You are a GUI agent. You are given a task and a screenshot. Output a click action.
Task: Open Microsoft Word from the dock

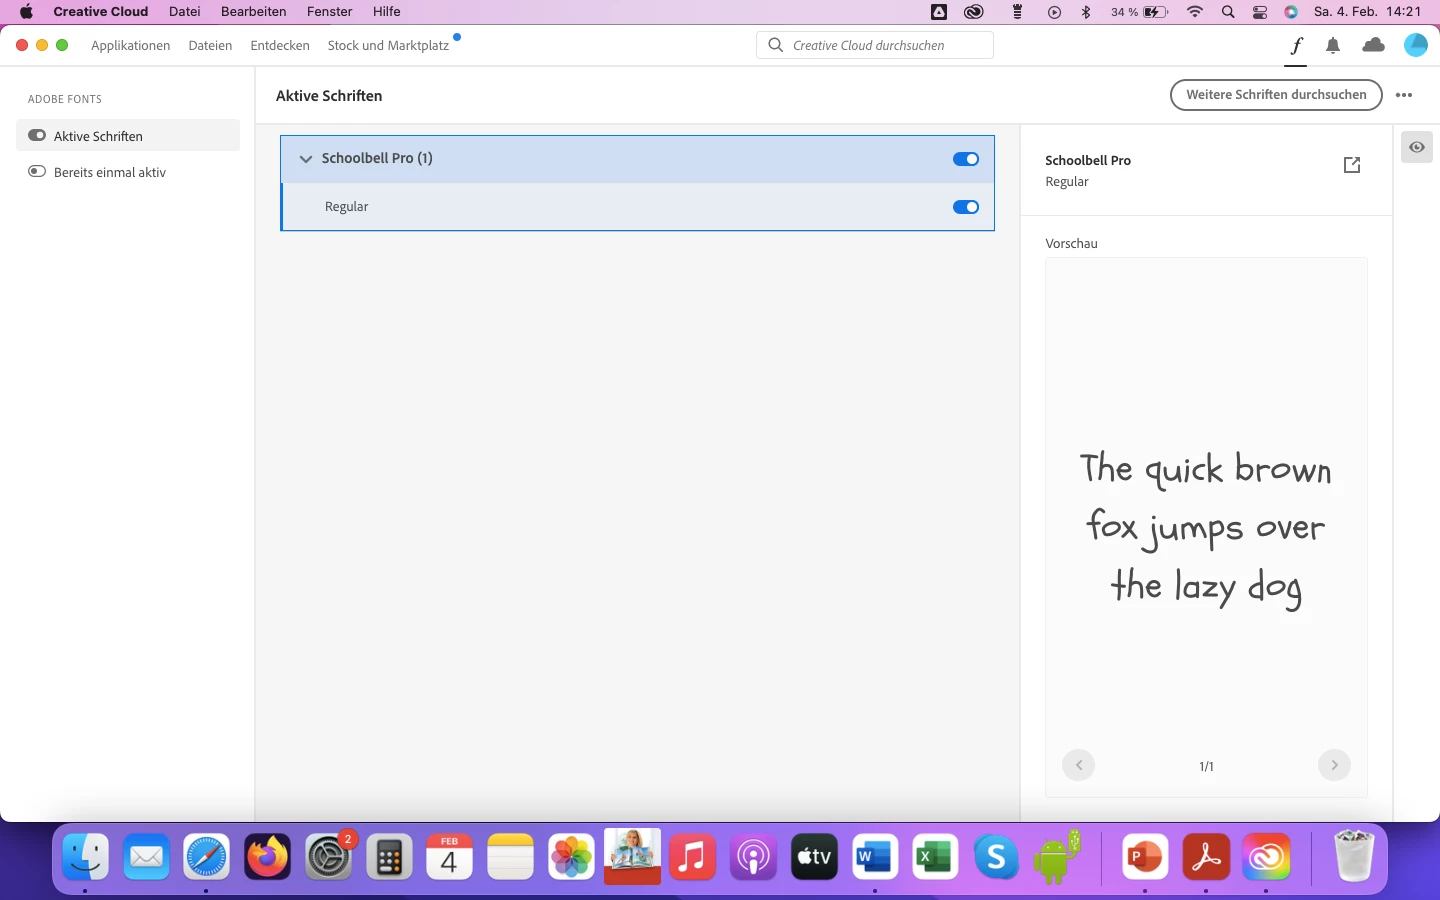pos(875,857)
